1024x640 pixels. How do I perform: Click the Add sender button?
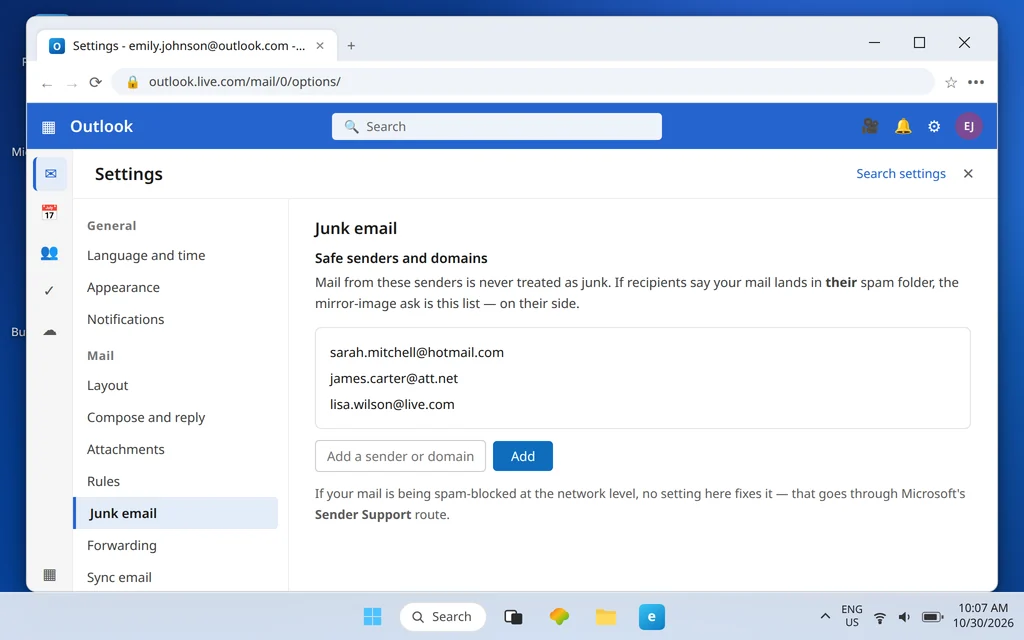pyautogui.click(x=522, y=456)
